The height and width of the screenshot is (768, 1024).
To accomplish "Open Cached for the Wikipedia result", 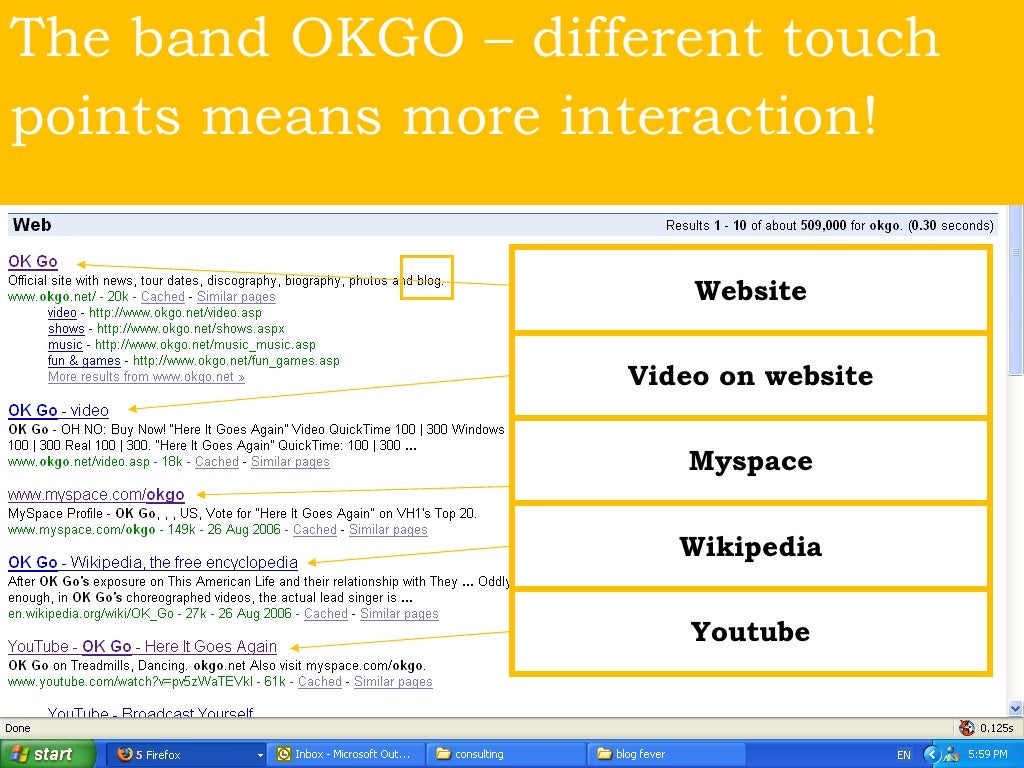I will click(x=326, y=614).
